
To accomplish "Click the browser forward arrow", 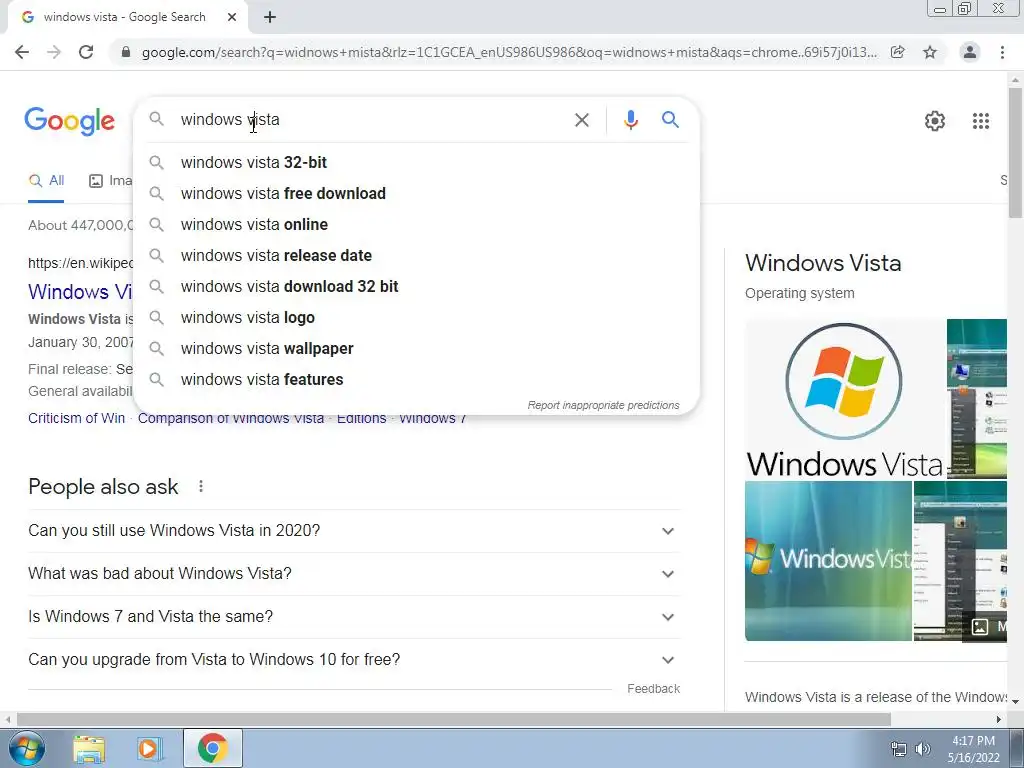I will pos(54,52).
